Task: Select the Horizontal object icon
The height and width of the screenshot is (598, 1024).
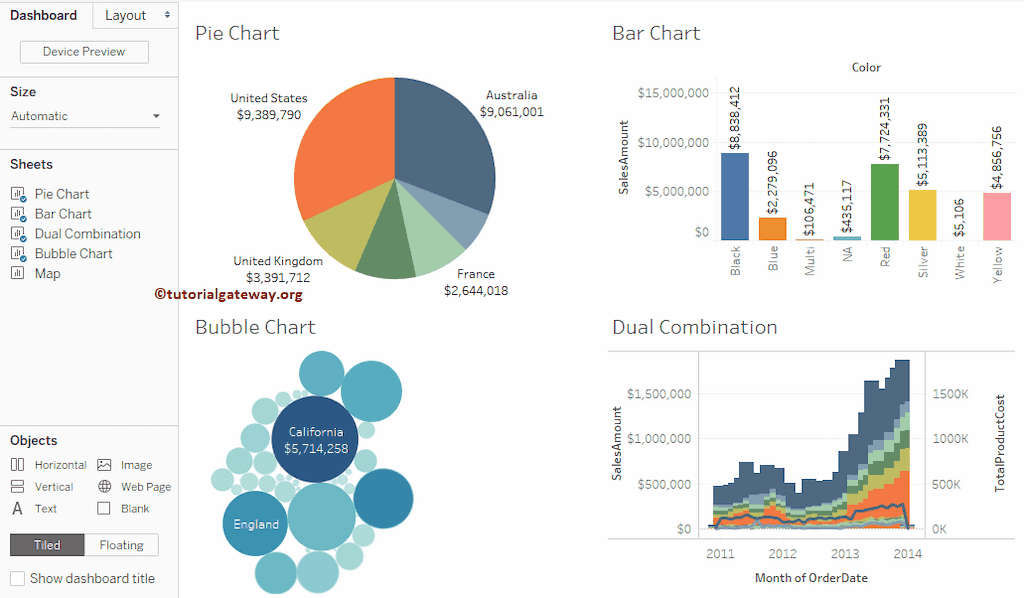Action: [x=17, y=464]
